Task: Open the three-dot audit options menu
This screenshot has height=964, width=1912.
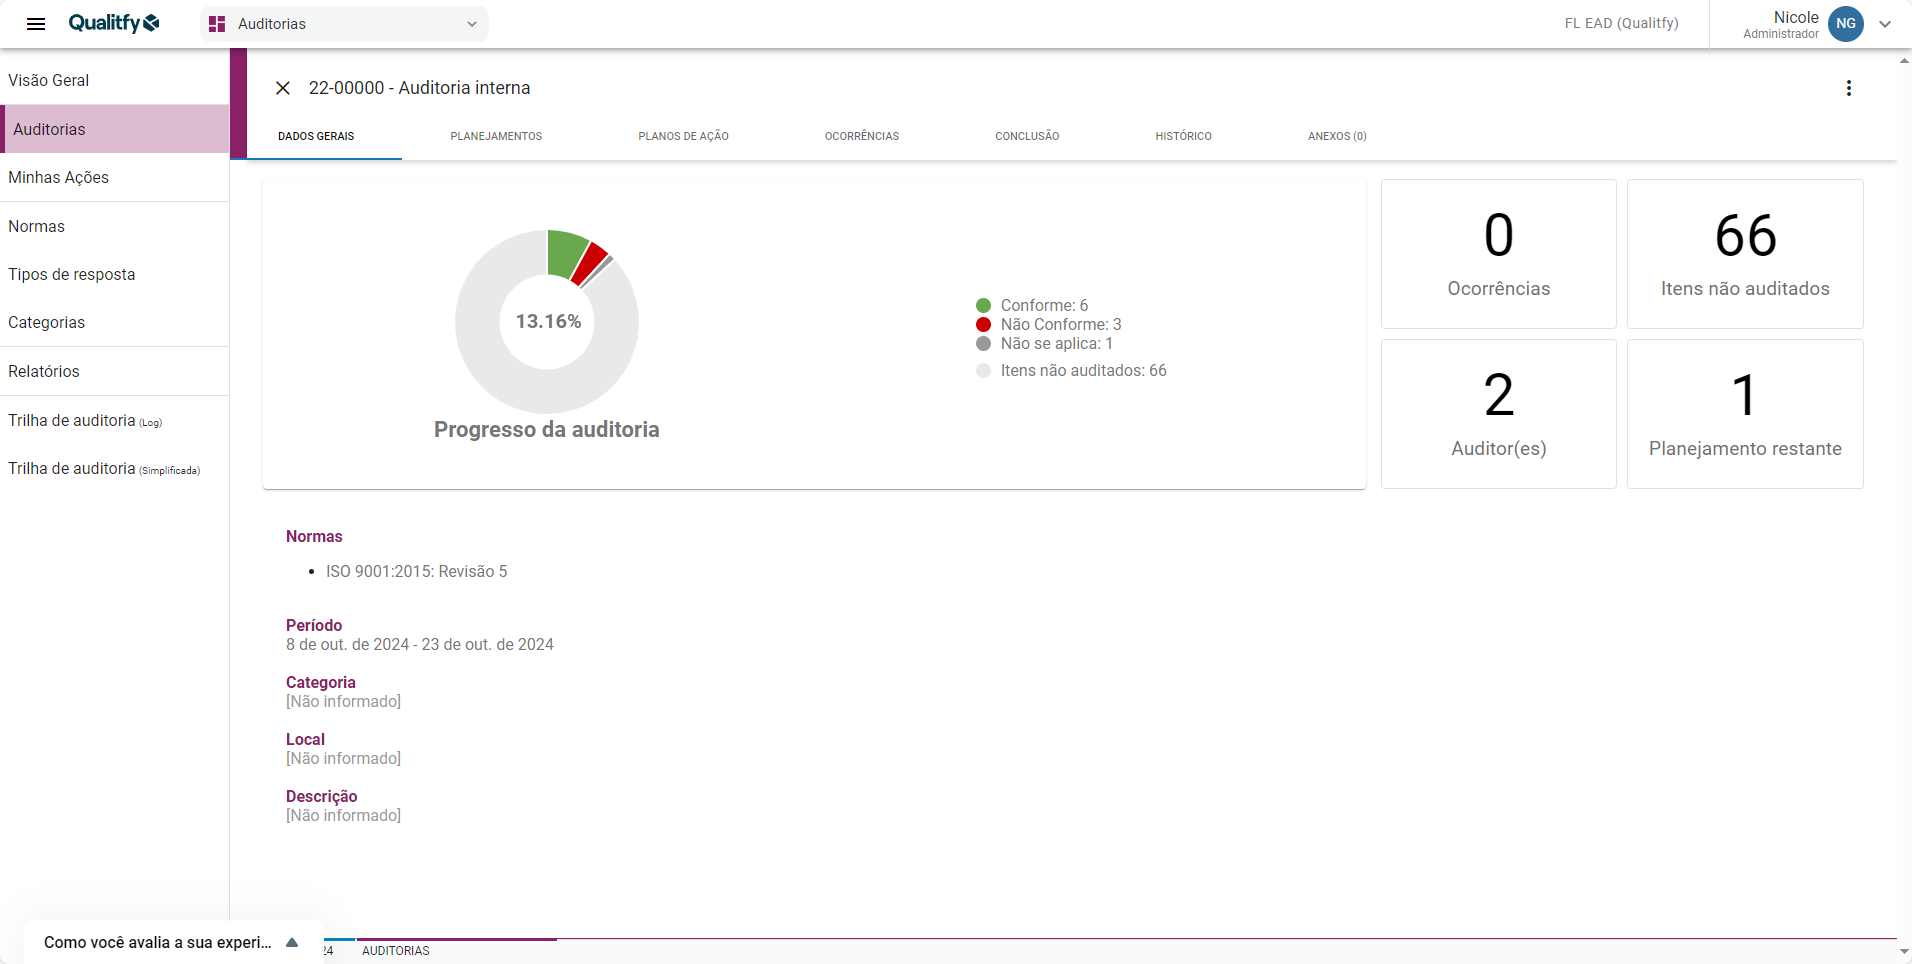Action: tap(1849, 88)
